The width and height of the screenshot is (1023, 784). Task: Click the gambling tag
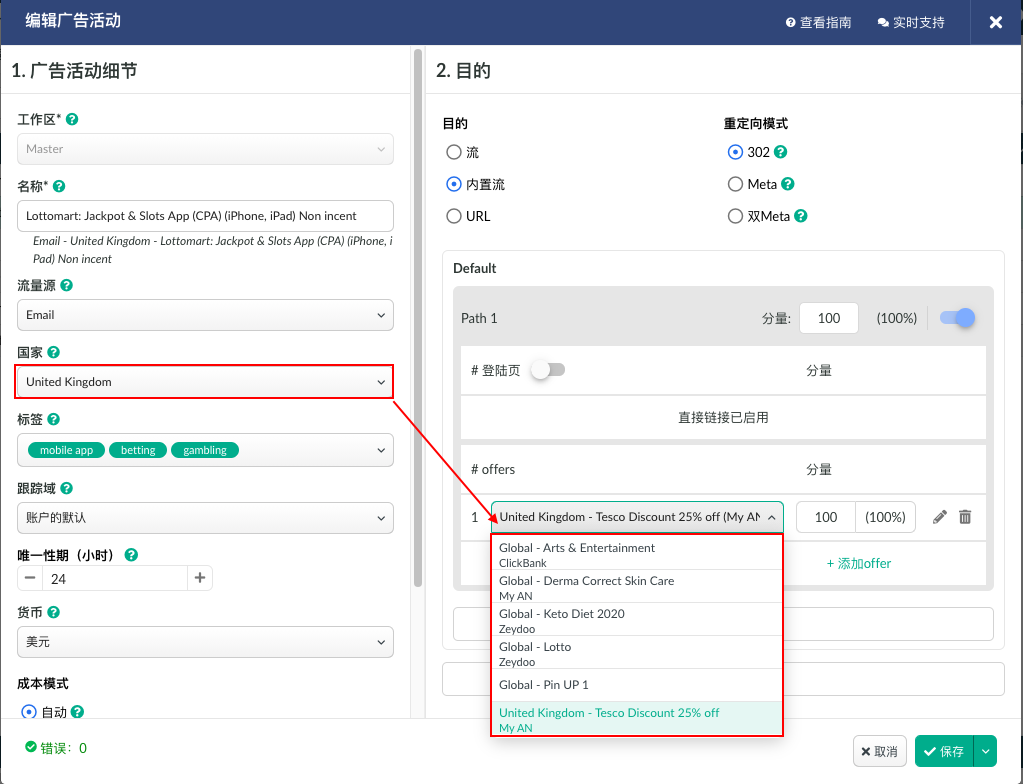[x=205, y=450]
